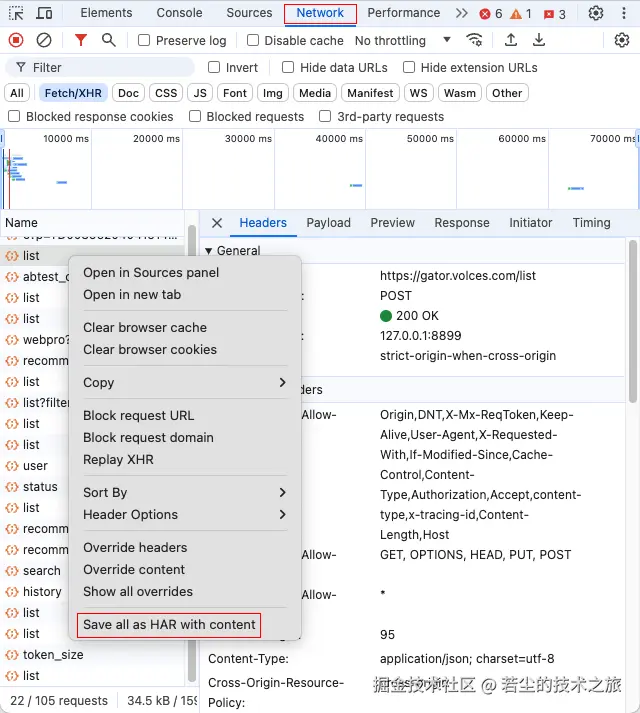Click the timeline overview left handle
640x713 pixels.
2,138
